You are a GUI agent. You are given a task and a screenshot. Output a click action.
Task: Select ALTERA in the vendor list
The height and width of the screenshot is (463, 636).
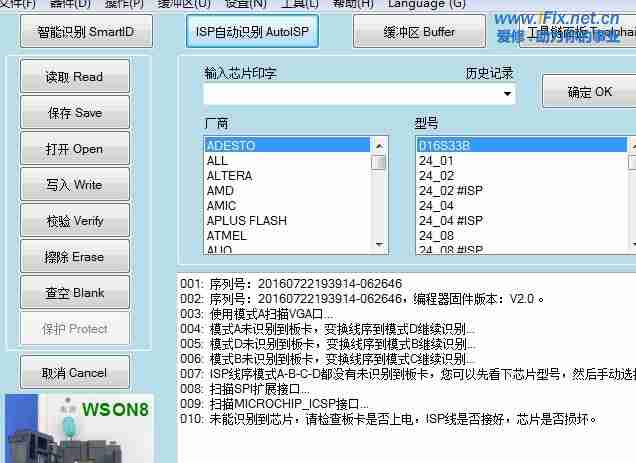(287, 176)
